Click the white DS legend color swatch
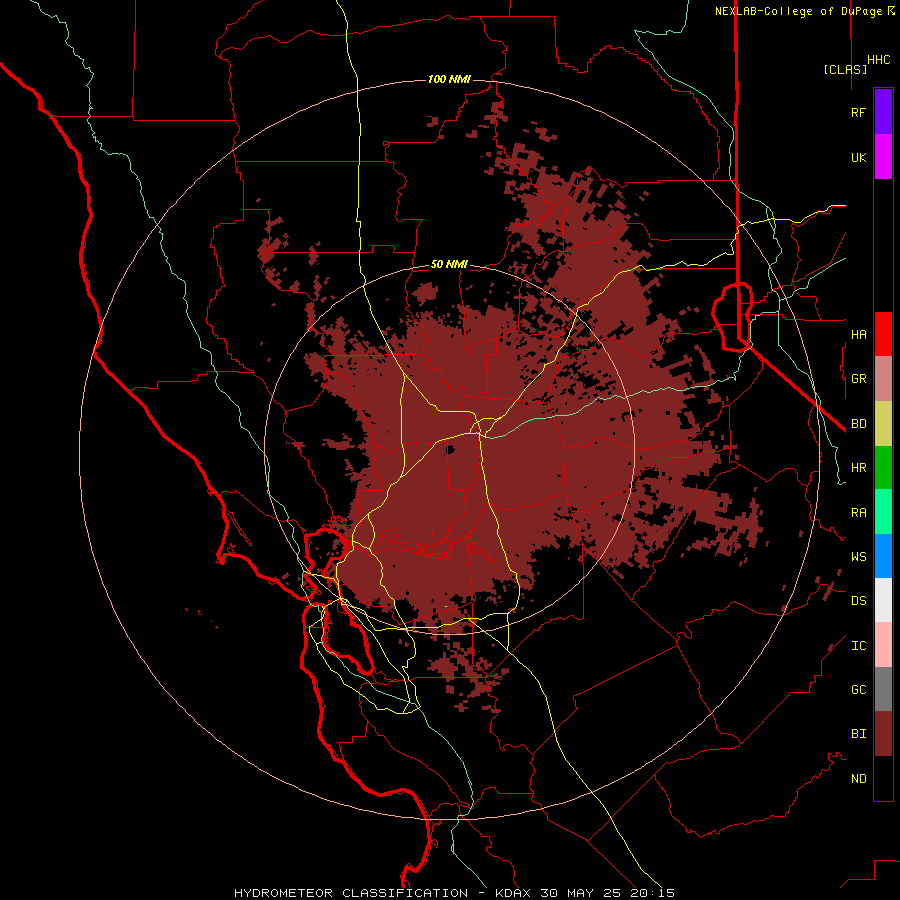The image size is (900, 900). click(x=883, y=600)
